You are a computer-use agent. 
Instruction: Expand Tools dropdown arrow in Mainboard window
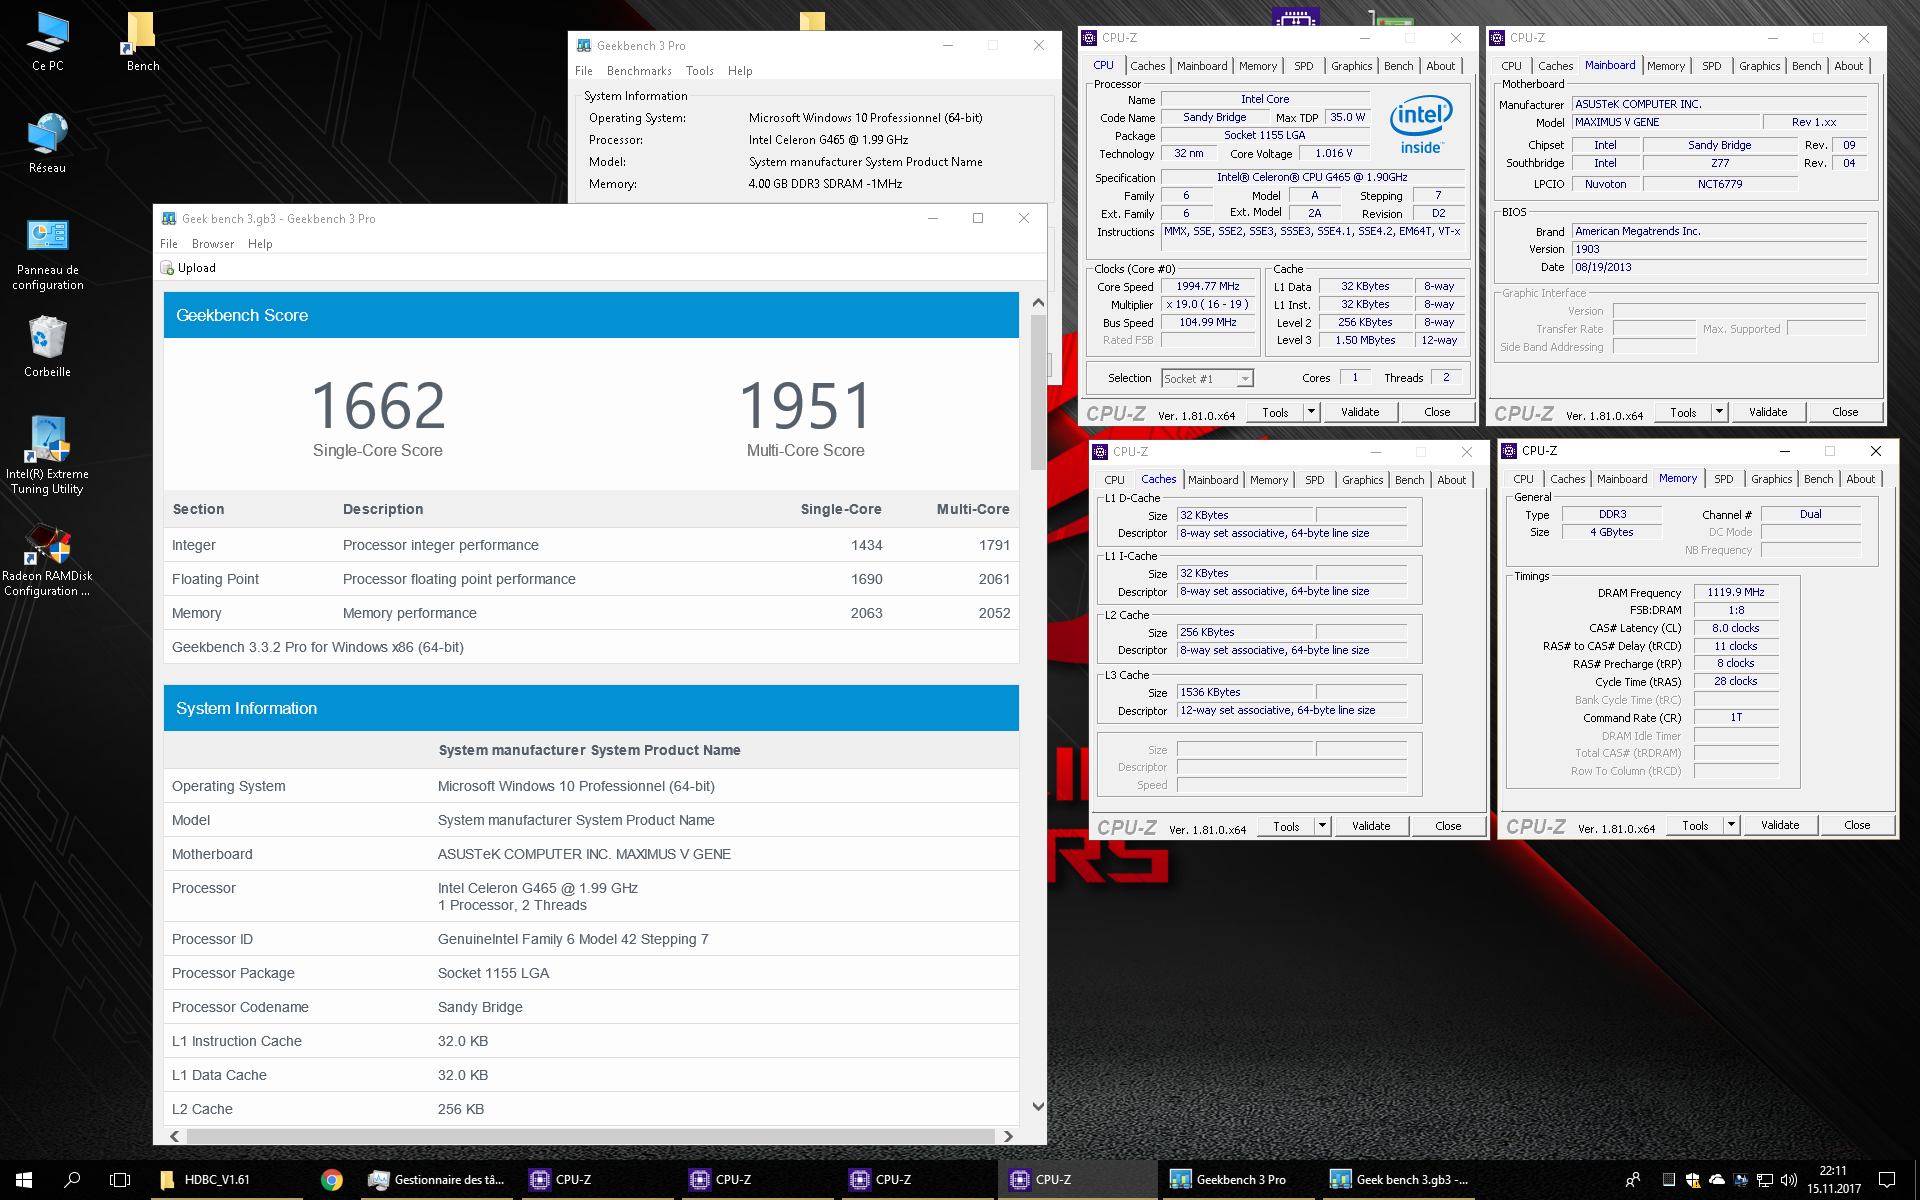point(1719,412)
